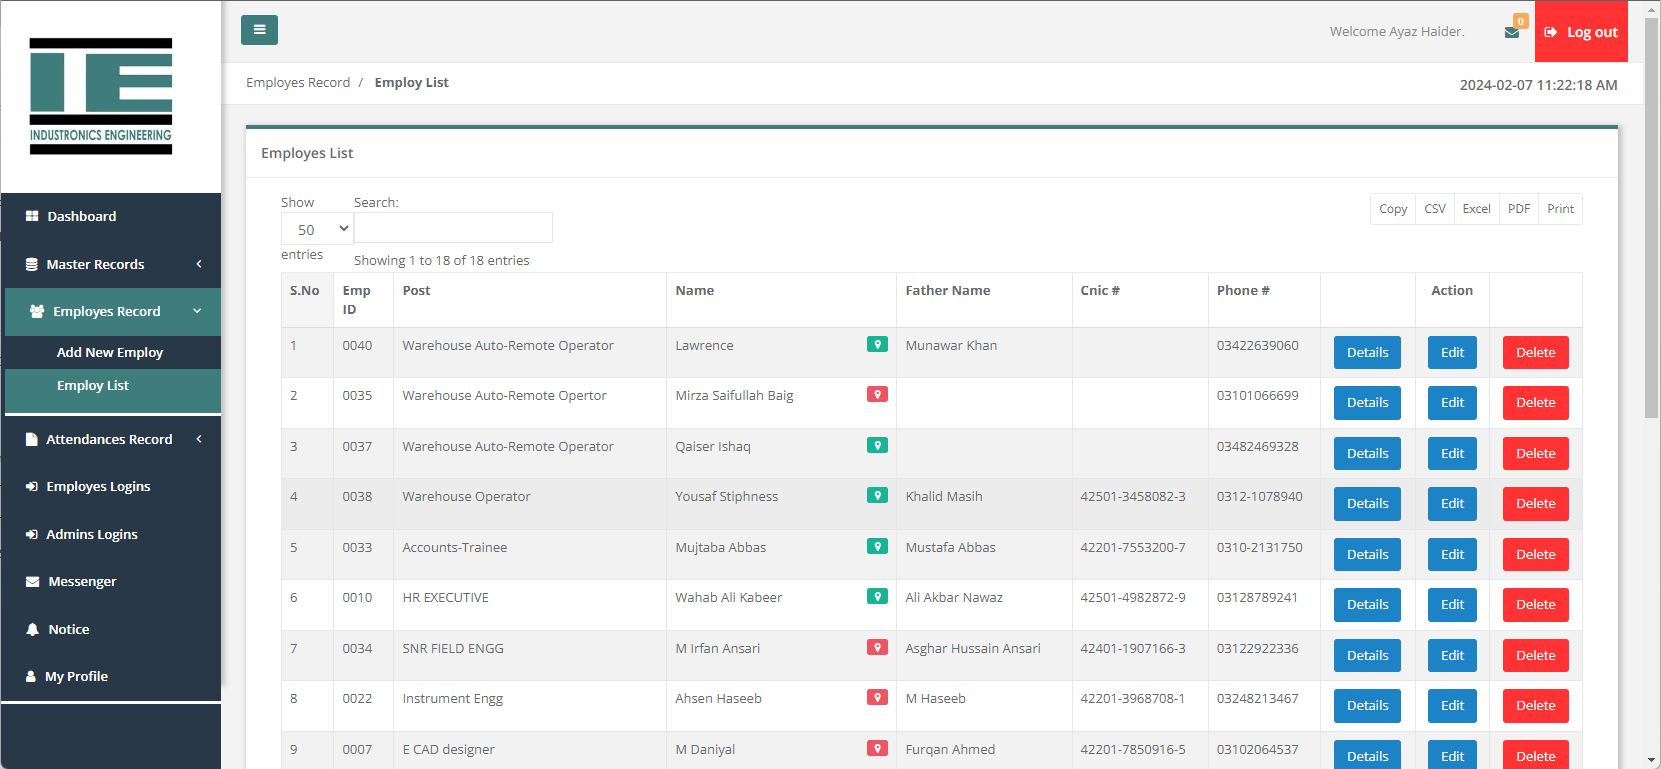The image size is (1661, 769).
Task: Select Add New Employ submenu item
Action: pyautogui.click(x=110, y=352)
